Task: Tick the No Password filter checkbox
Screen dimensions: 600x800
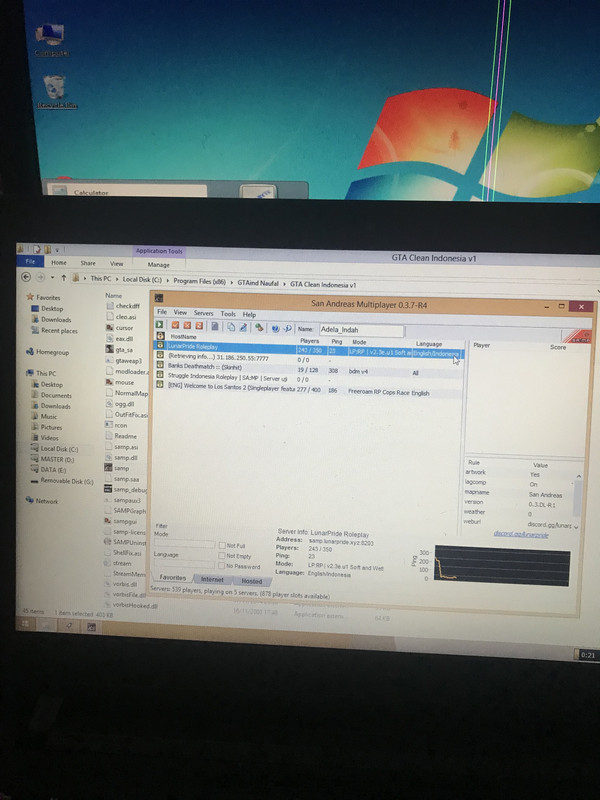Action: [x=222, y=566]
